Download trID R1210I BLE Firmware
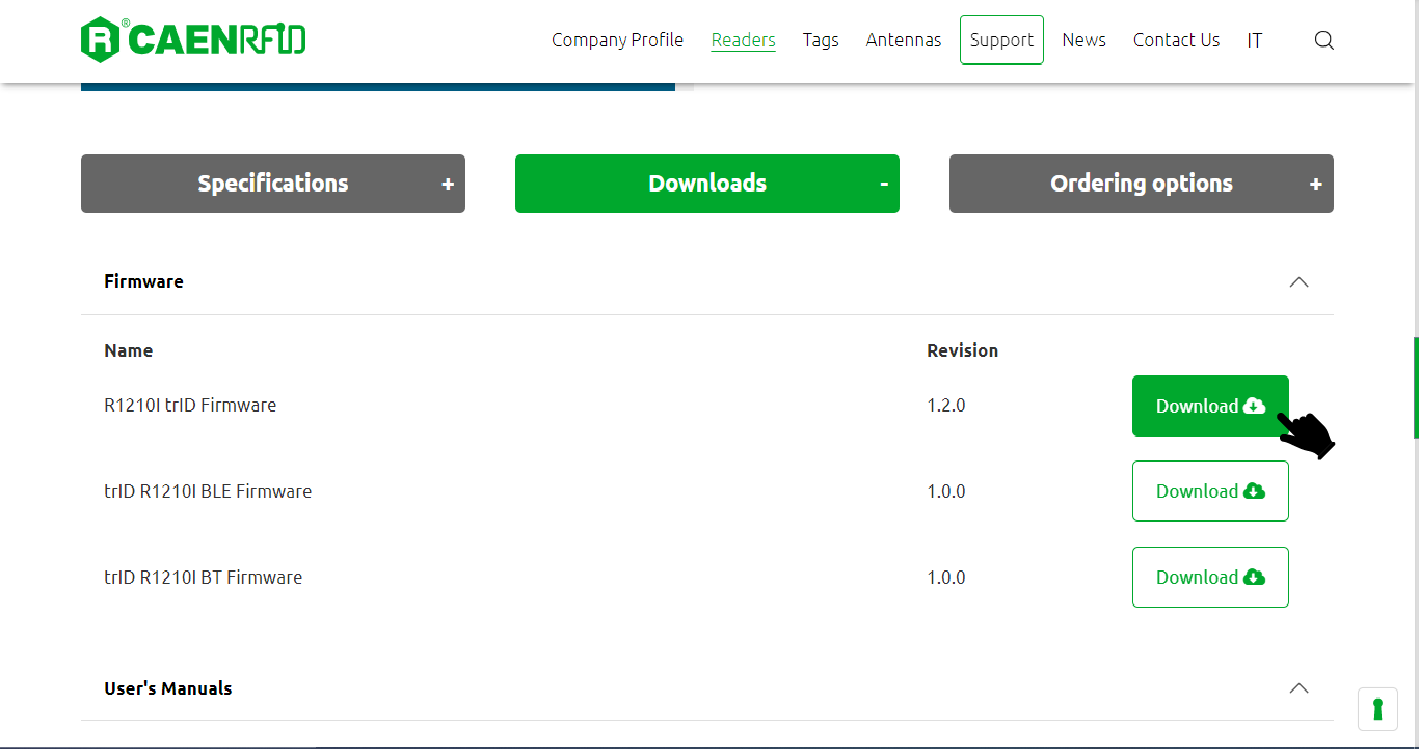 pos(1209,491)
